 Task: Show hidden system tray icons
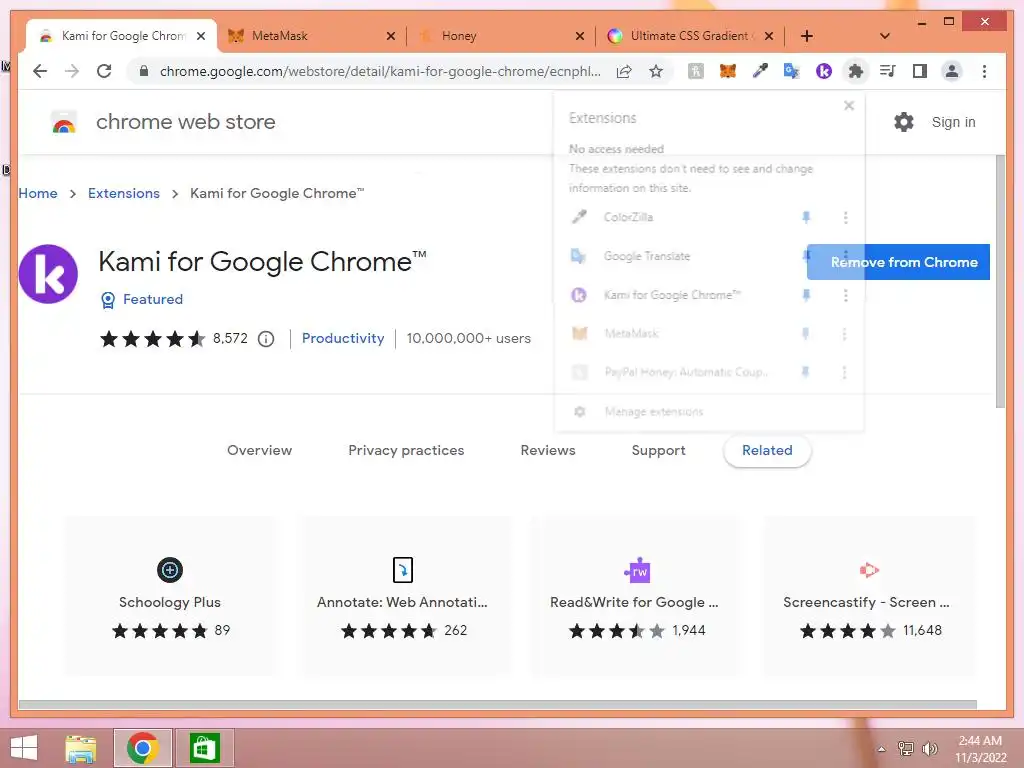(x=882, y=749)
